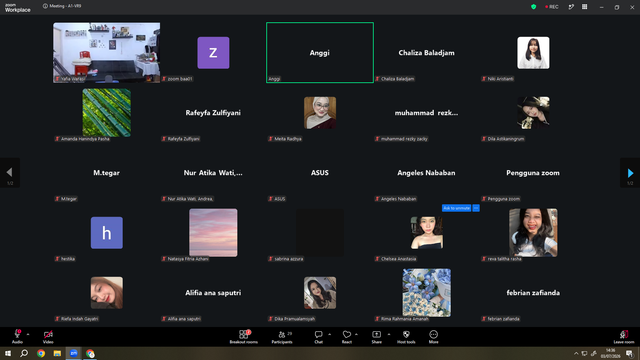
Task: Click the Share screen icon
Action: [x=376, y=337]
